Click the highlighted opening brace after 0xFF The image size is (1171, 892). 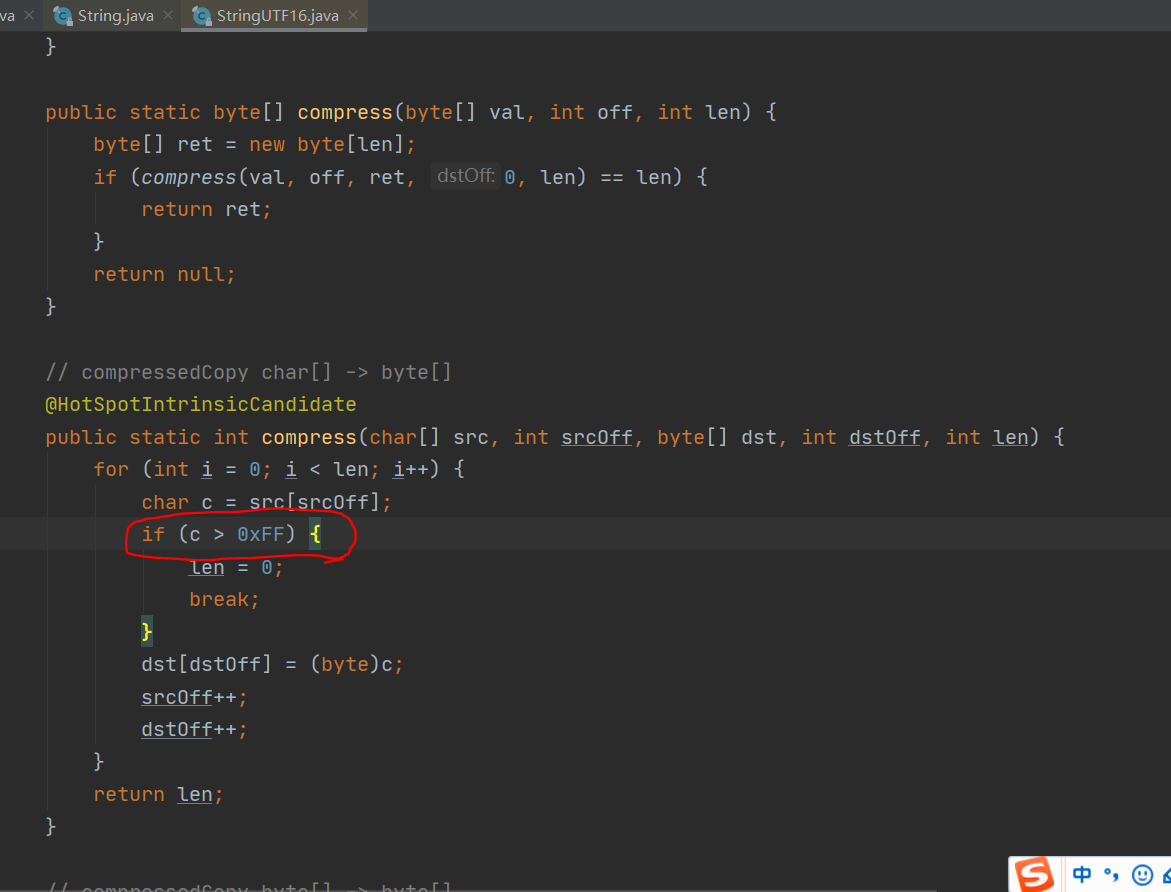click(x=315, y=534)
